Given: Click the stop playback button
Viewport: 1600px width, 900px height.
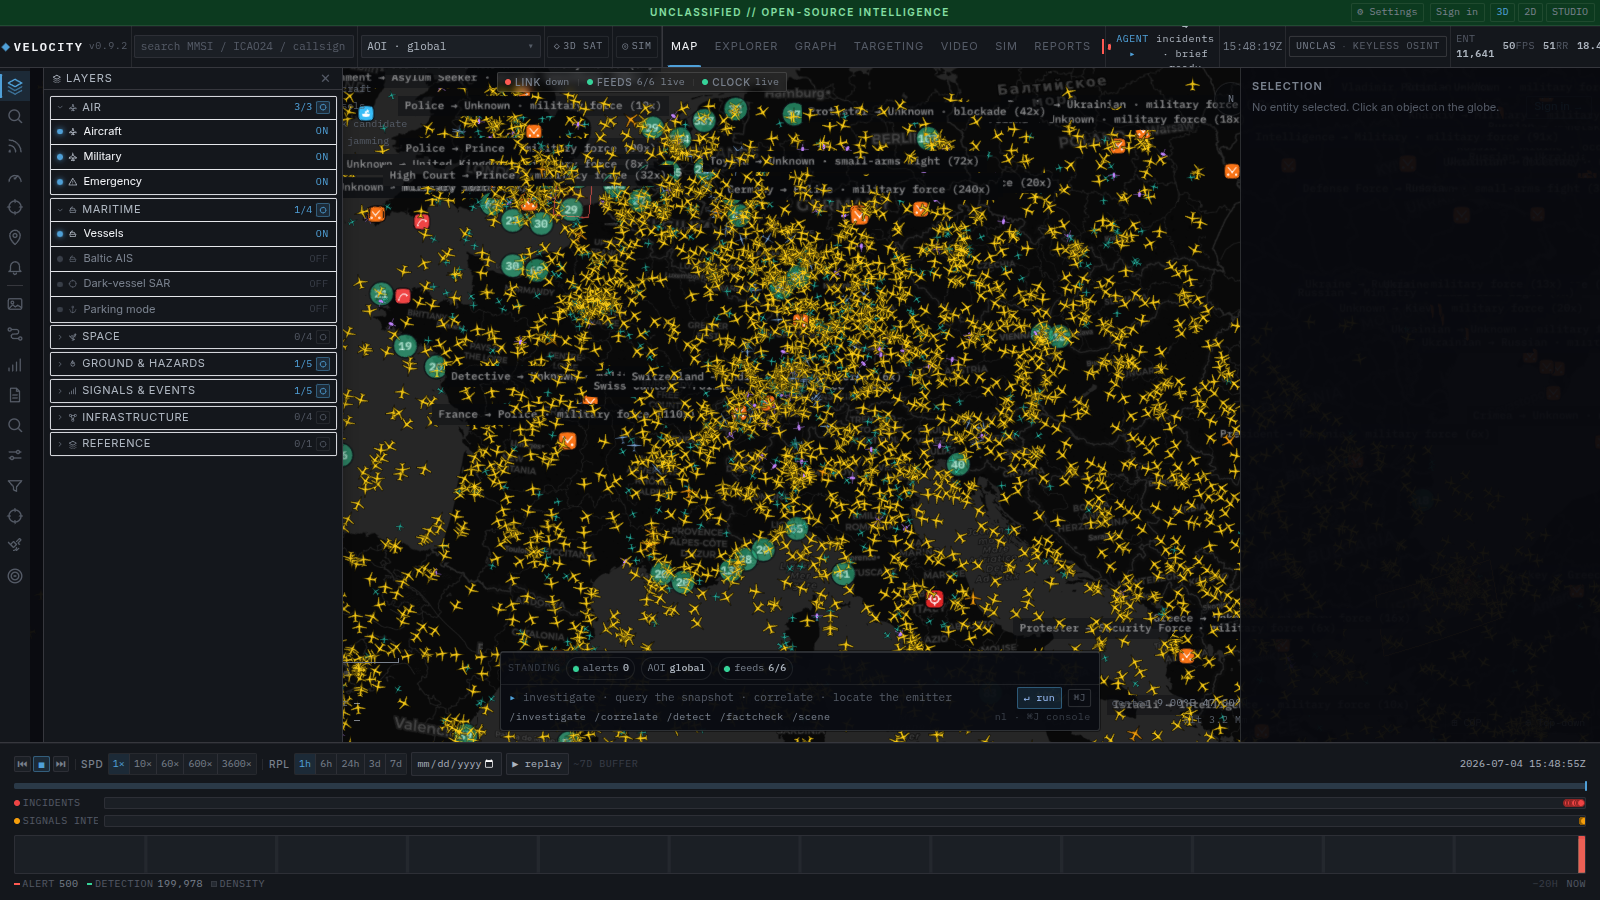Looking at the screenshot, I should [42, 764].
